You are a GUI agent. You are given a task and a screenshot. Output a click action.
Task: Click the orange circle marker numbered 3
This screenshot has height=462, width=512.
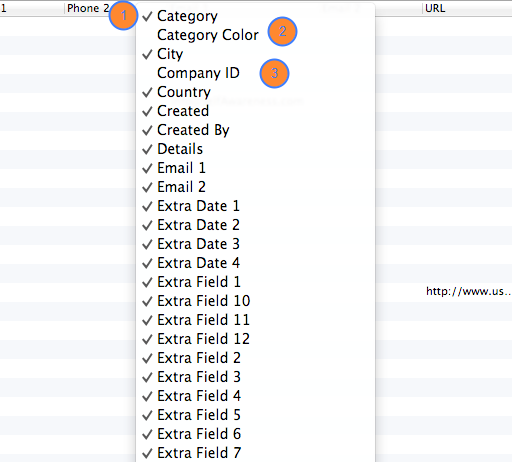coord(274,74)
